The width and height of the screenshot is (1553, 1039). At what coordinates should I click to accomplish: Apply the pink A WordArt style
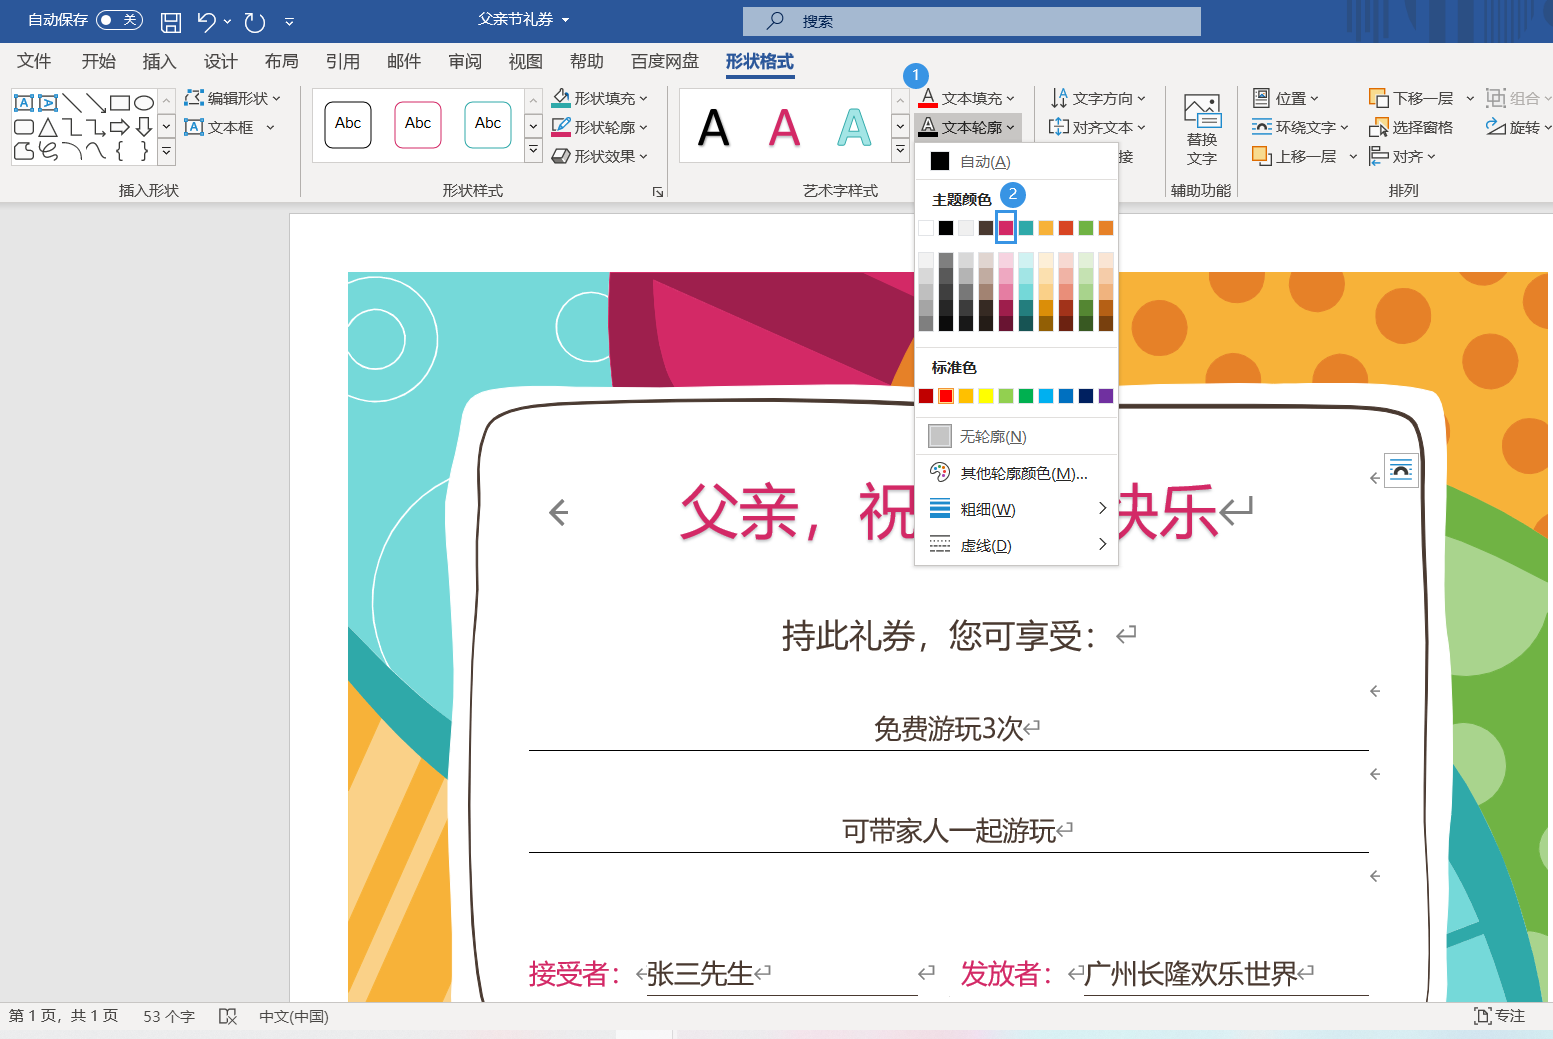pyautogui.click(x=785, y=127)
